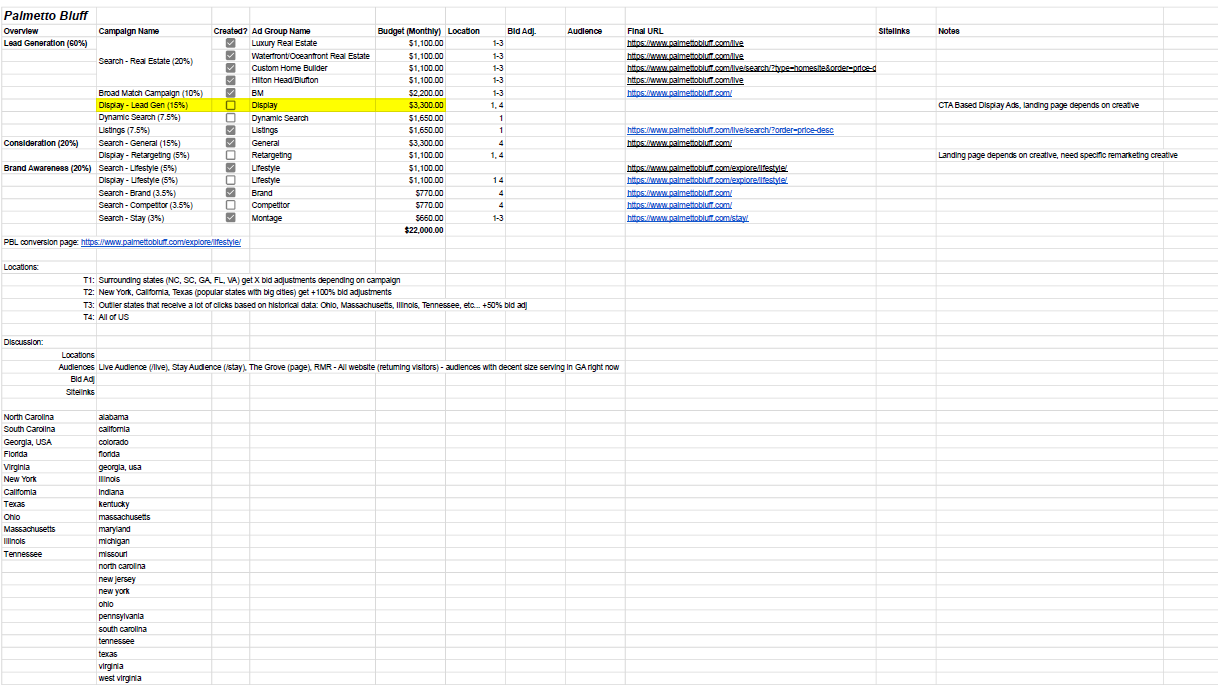Follow the palmettobluff.com/stay/ link

pos(688,217)
